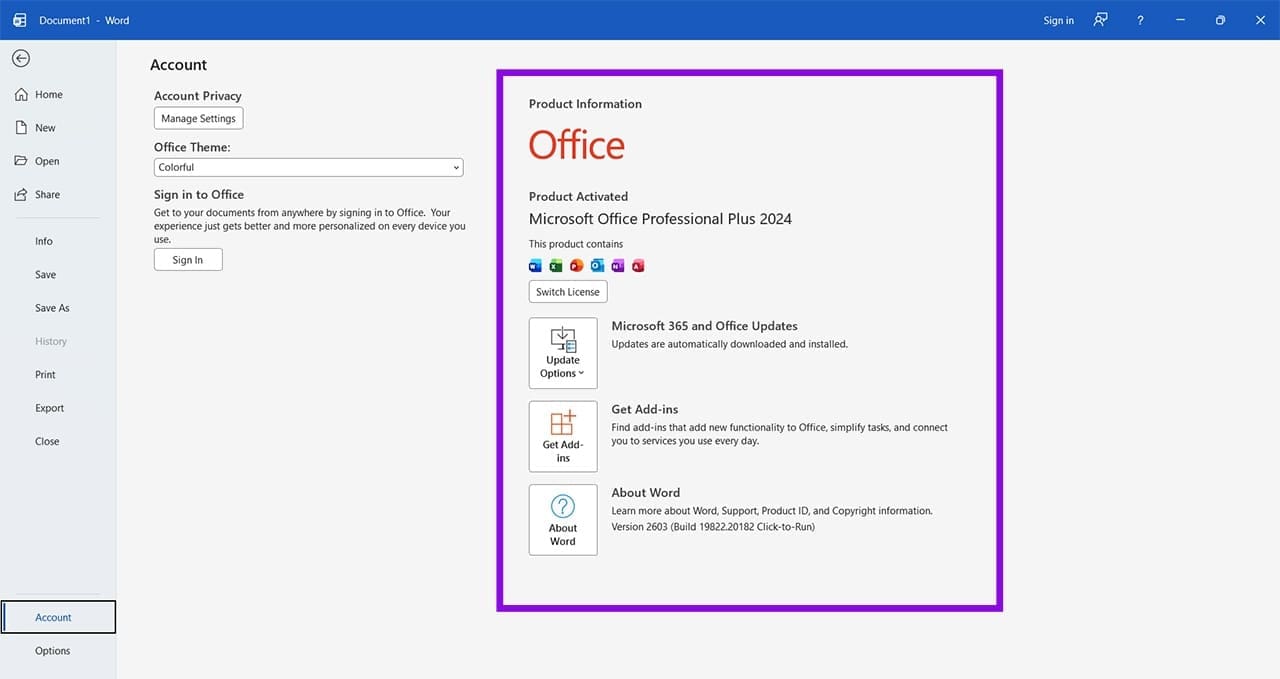The height and width of the screenshot is (679, 1280).
Task: Click the Manage Settings button
Action: pyautogui.click(x=199, y=119)
